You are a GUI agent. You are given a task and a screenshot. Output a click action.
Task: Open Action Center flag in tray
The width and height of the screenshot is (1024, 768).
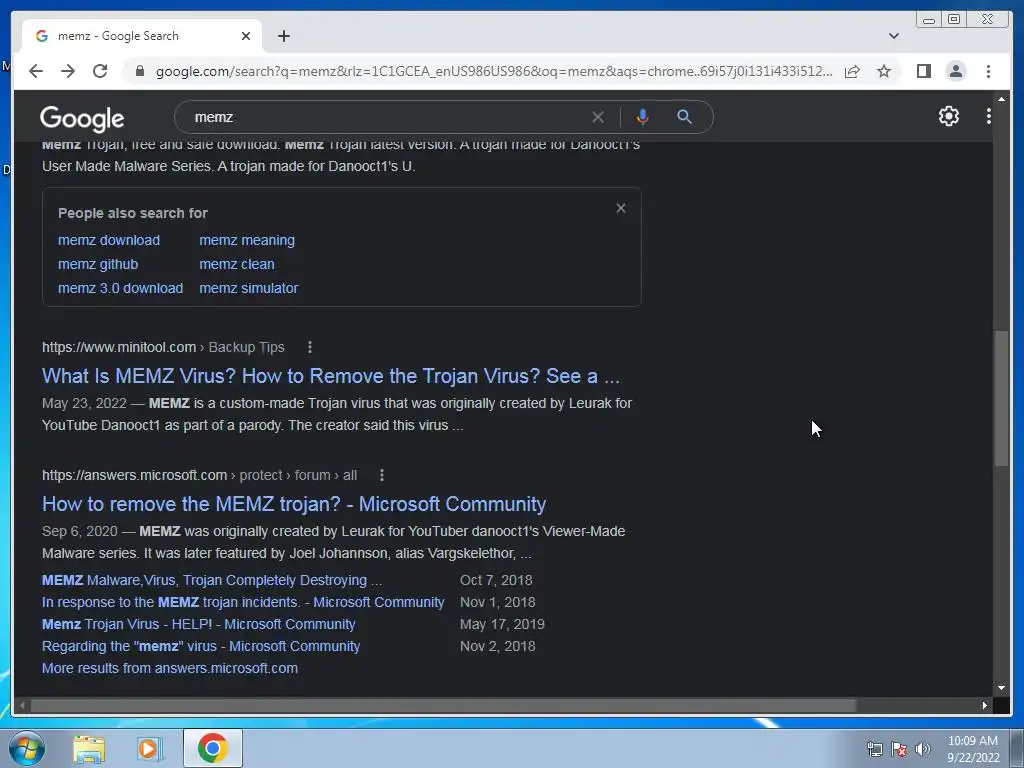tap(899, 749)
